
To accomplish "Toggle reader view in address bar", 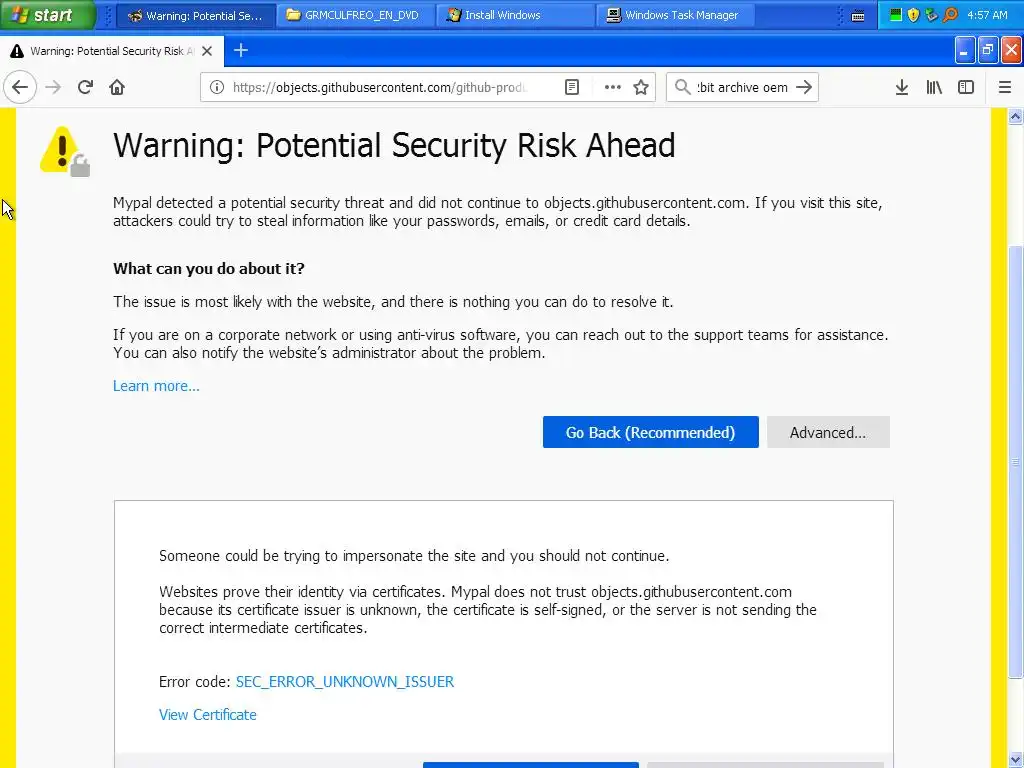I will pos(572,87).
